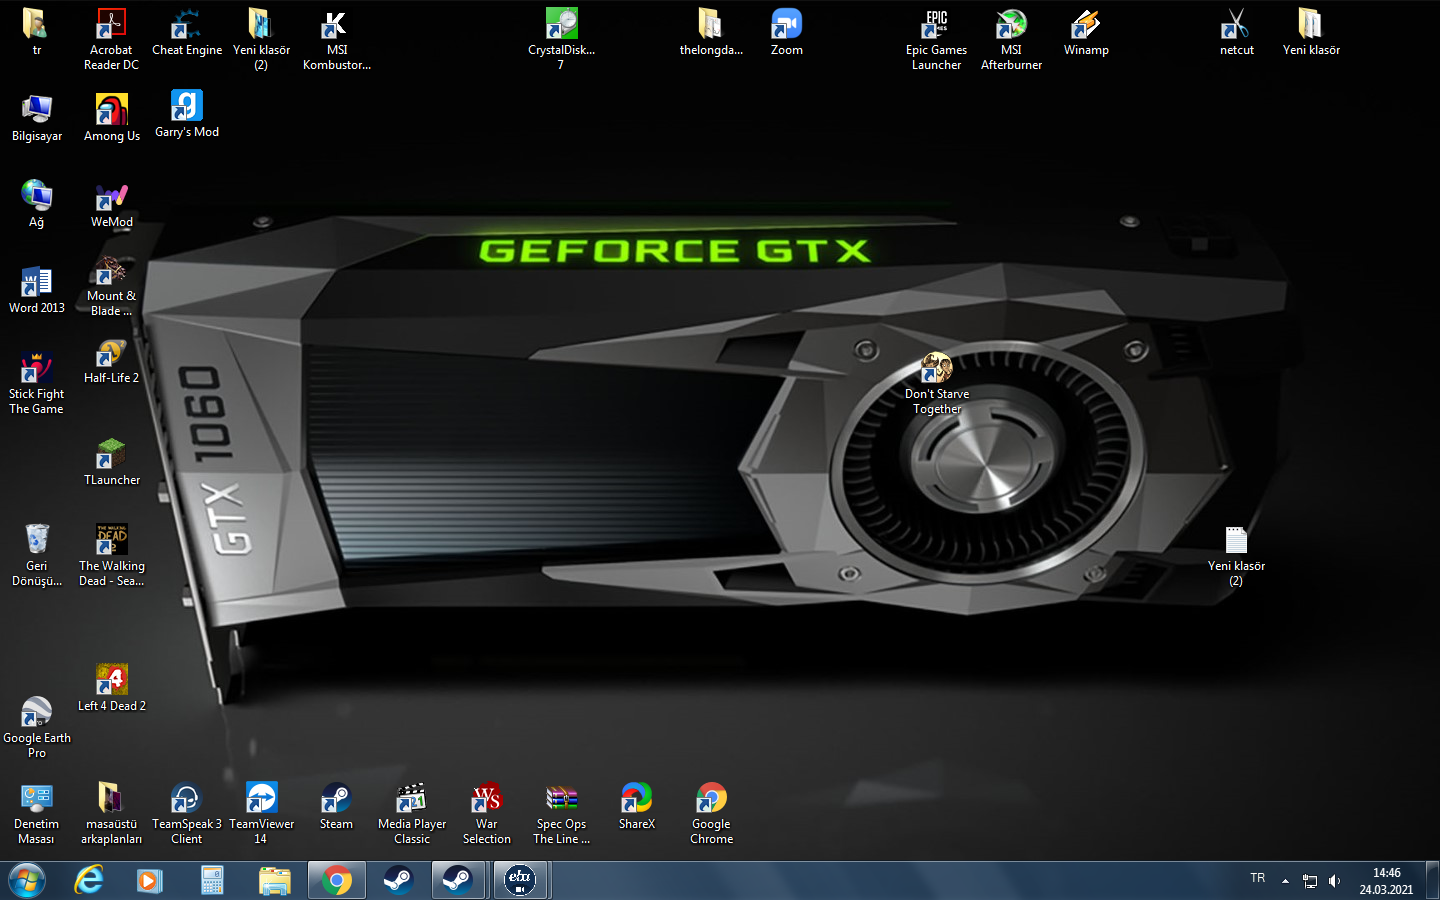The image size is (1440, 900).
Task: Open the volume control in system tray
Action: (1334, 881)
